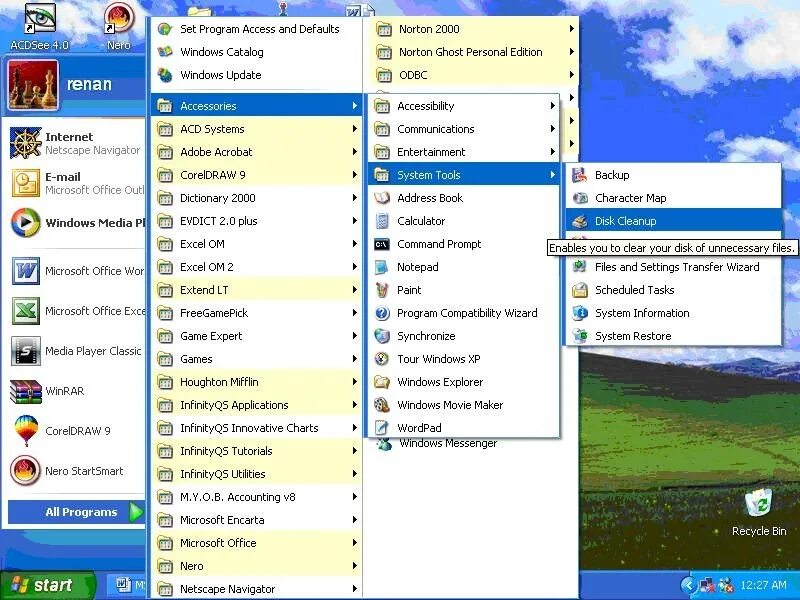Open Microsoft Office Word pinned shortcut
The height and width of the screenshot is (600, 800).
tap(76, 271)
